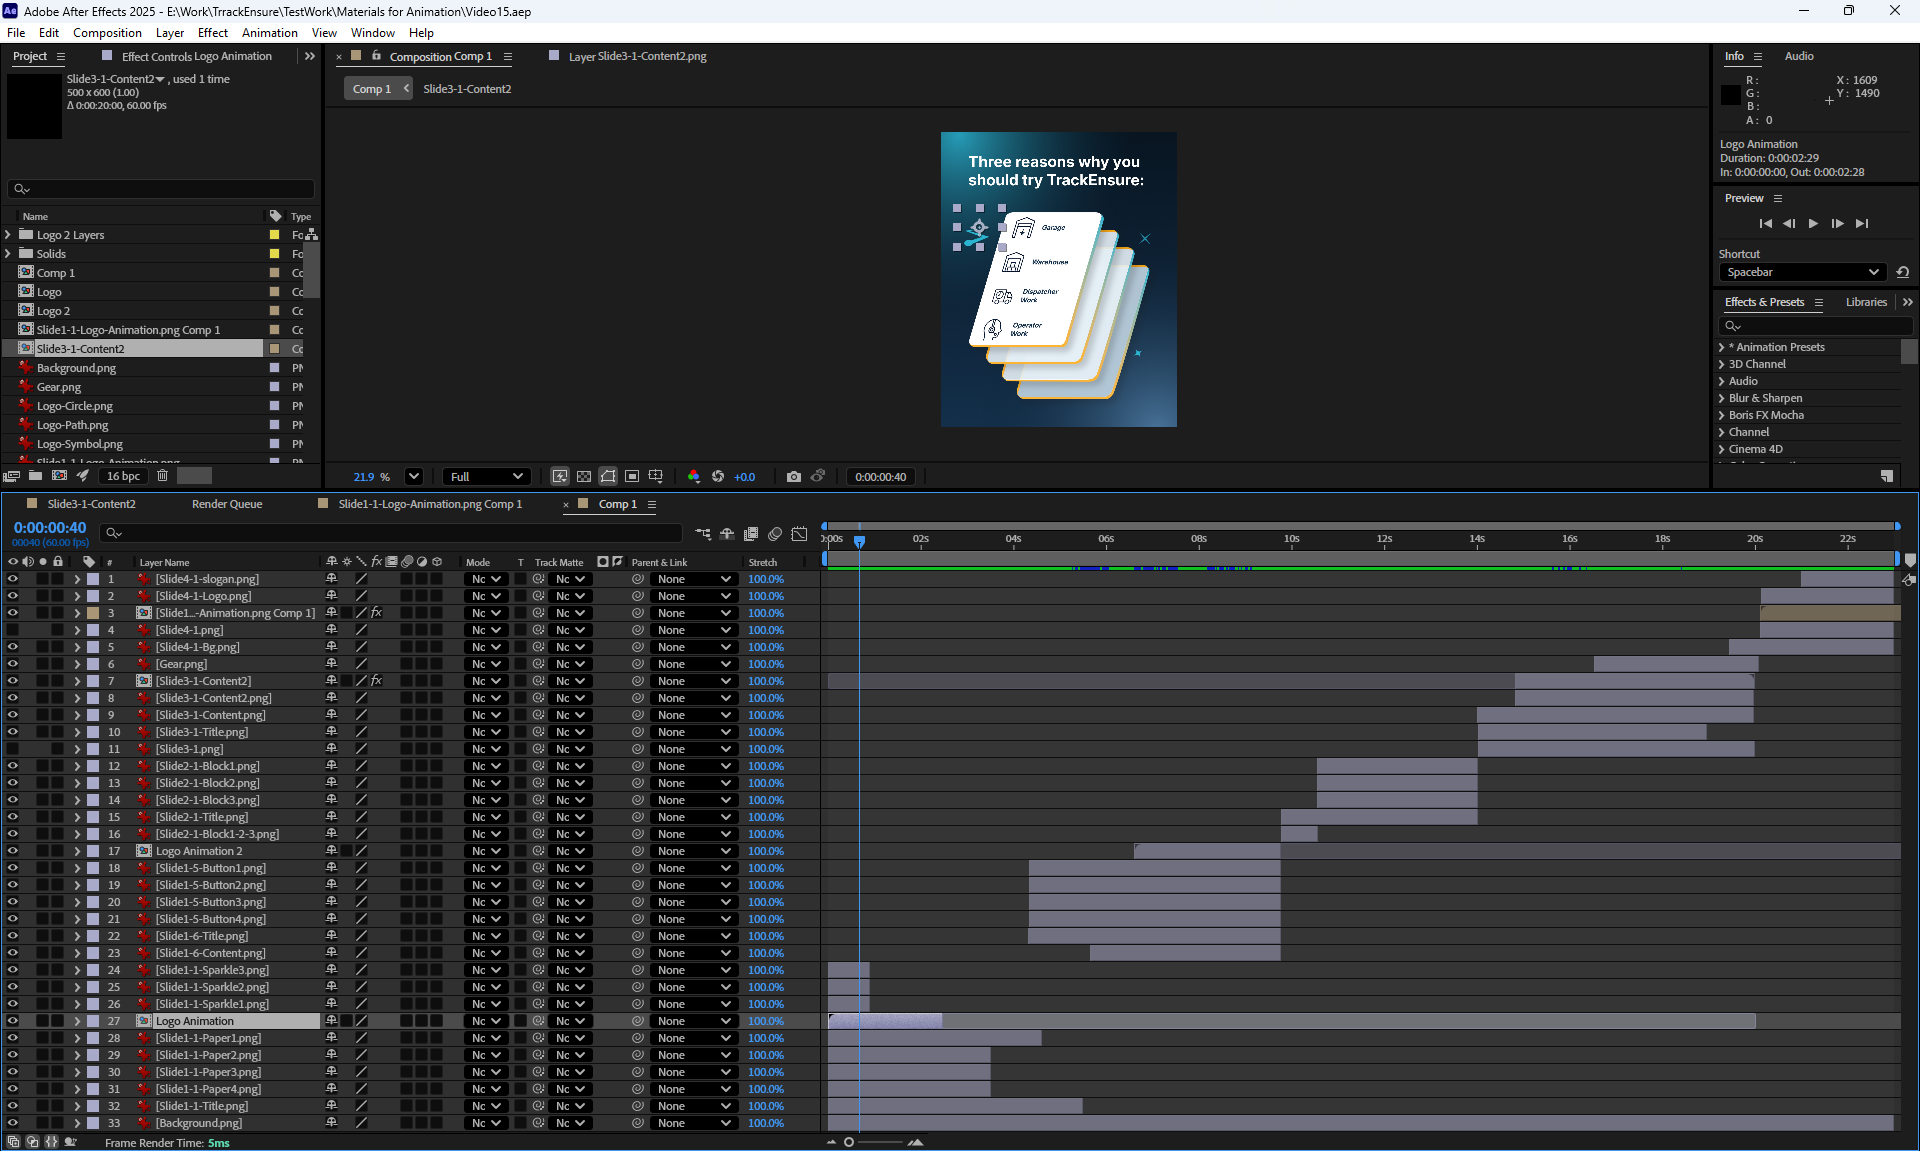Image resolution: width=1920 pixels, height=1151 pixels.
Task: Step to next frame in Preview panel
Action: coord(1837,224)
